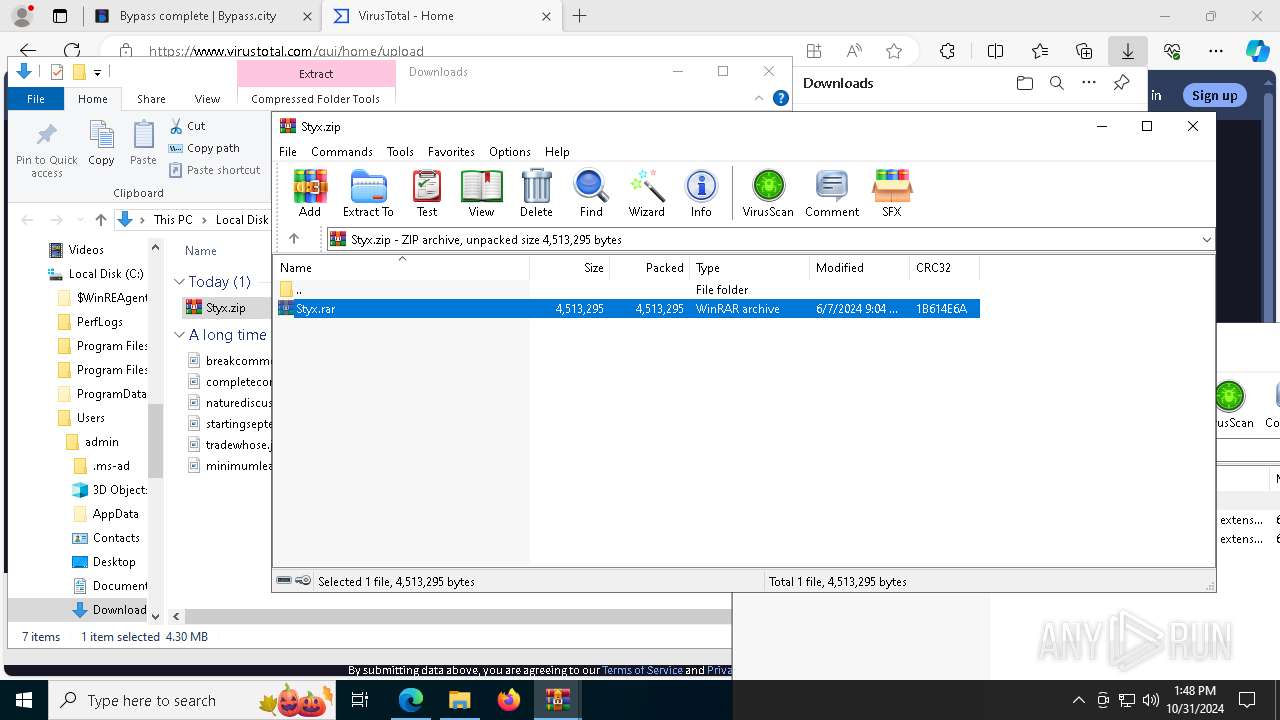The height and width of the screenshot is (720, 1280).
Task: Open downloads folder icon in Downloads panel
Action: pos(1024,83)
